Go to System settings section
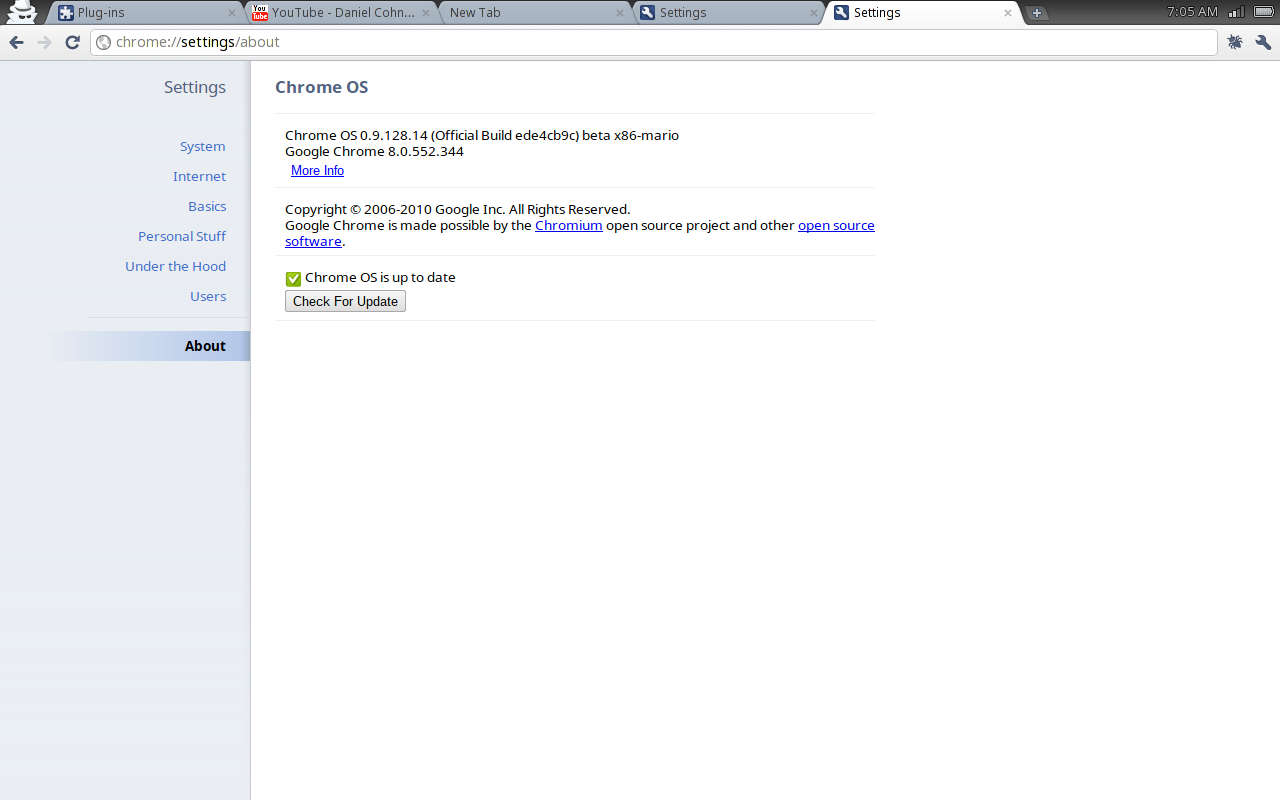The width and height of the screenshot is (1280, 800). click(202, 147)
